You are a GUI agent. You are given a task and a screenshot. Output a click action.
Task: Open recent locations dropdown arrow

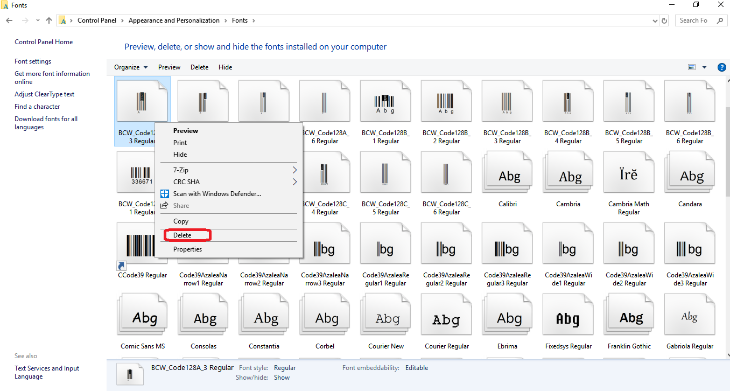click(x=38, y=20)
